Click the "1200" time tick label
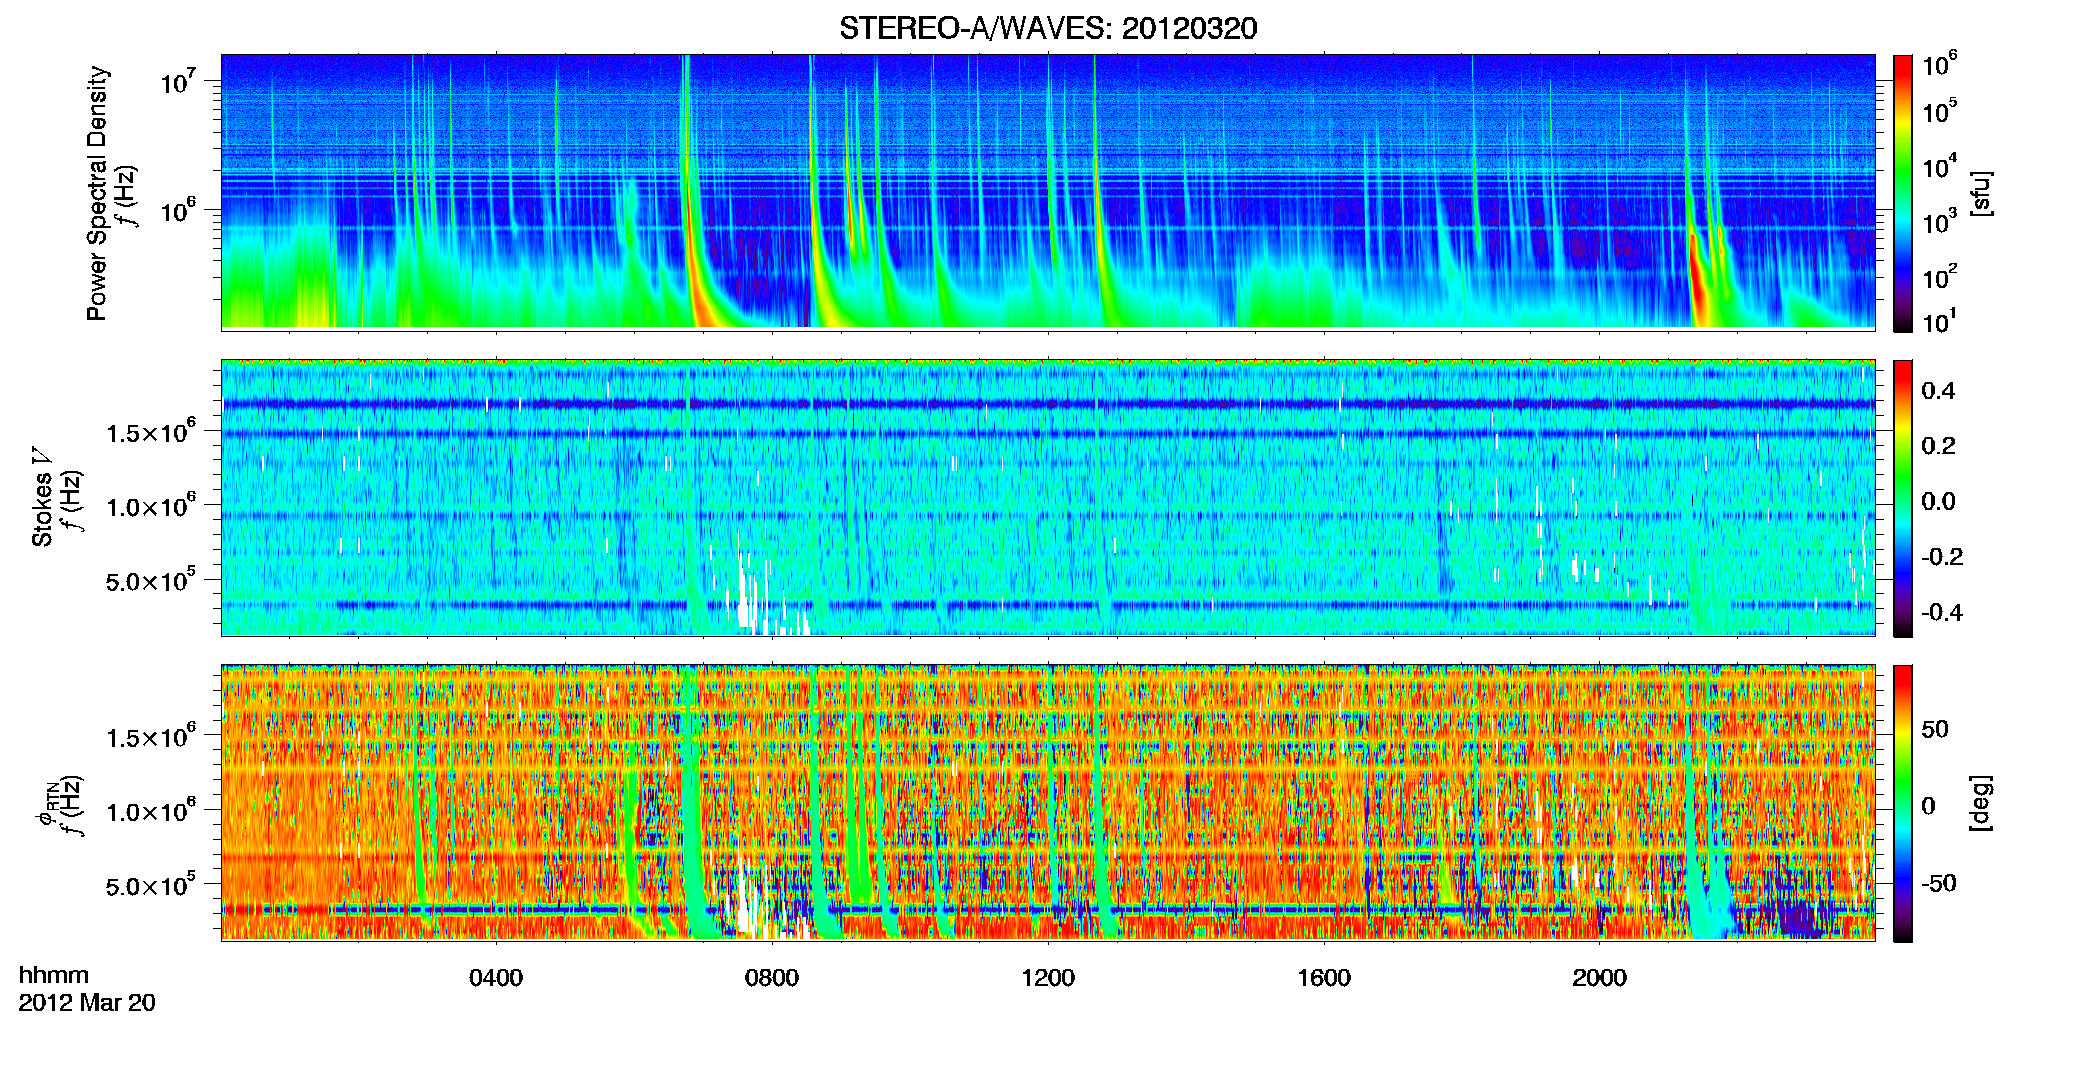 (x=1048, y=978)
